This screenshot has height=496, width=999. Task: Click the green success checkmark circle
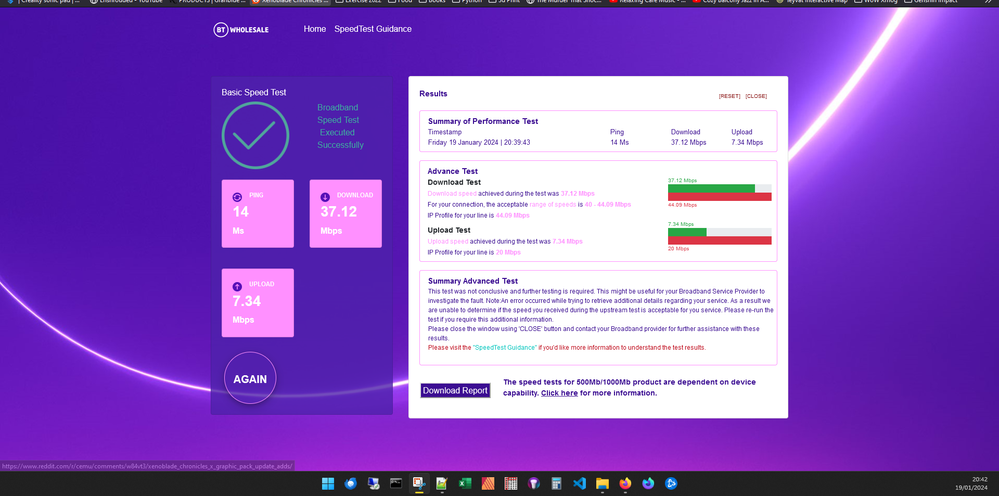coord(254,135)
